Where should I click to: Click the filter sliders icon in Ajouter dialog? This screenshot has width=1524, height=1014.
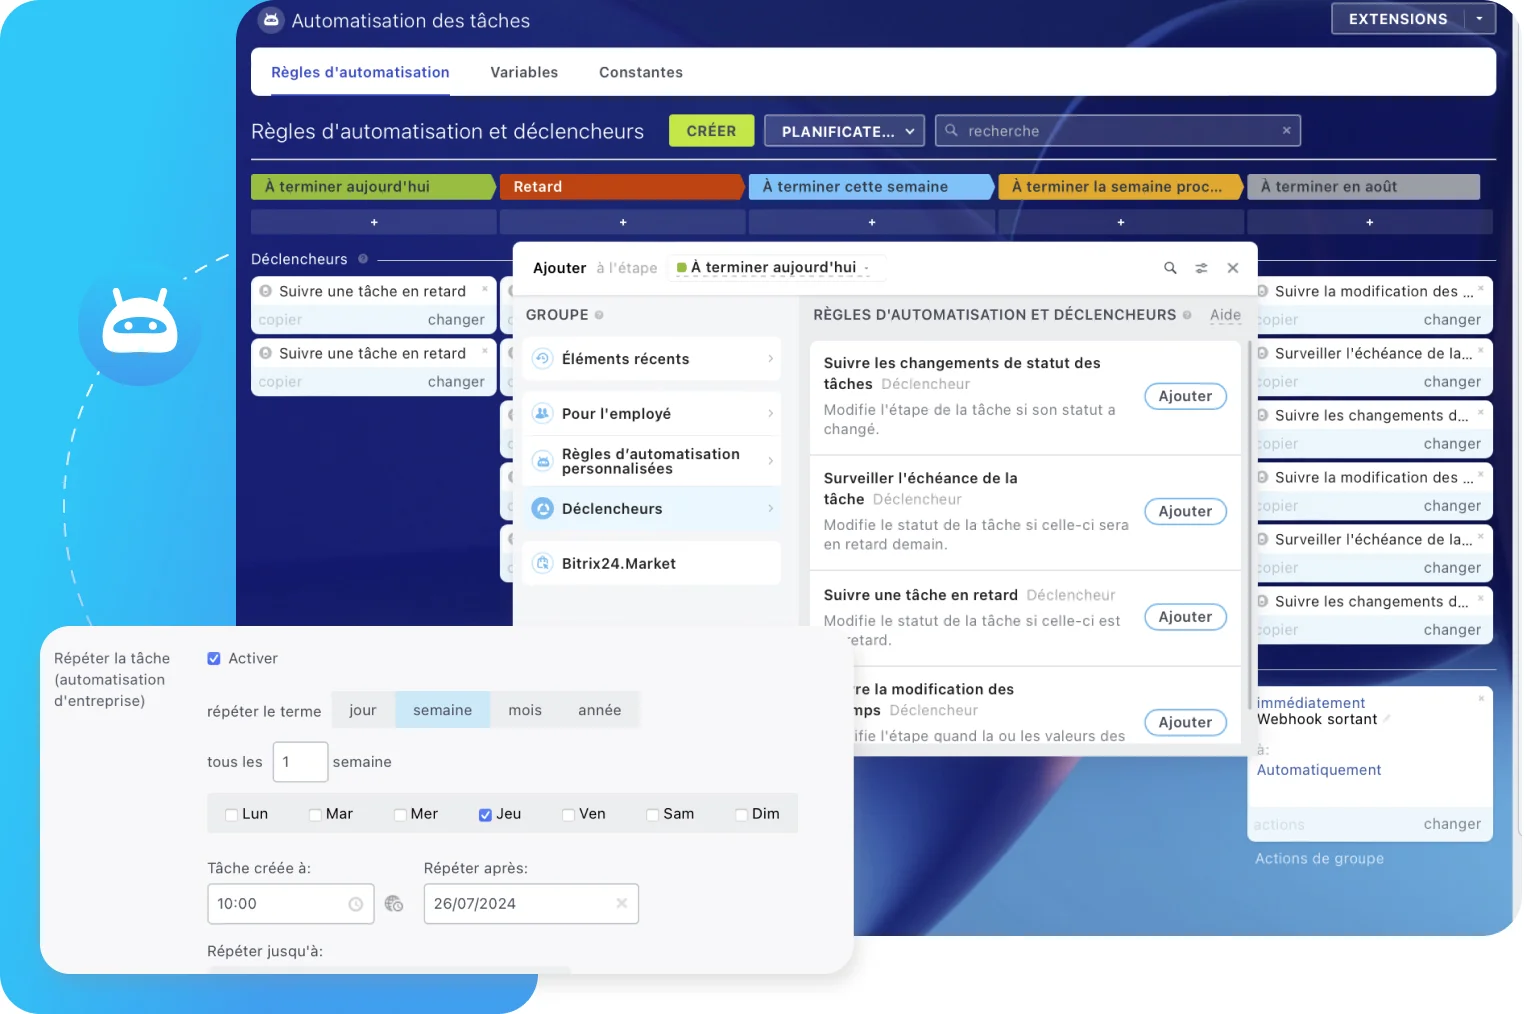[1201, 268]
